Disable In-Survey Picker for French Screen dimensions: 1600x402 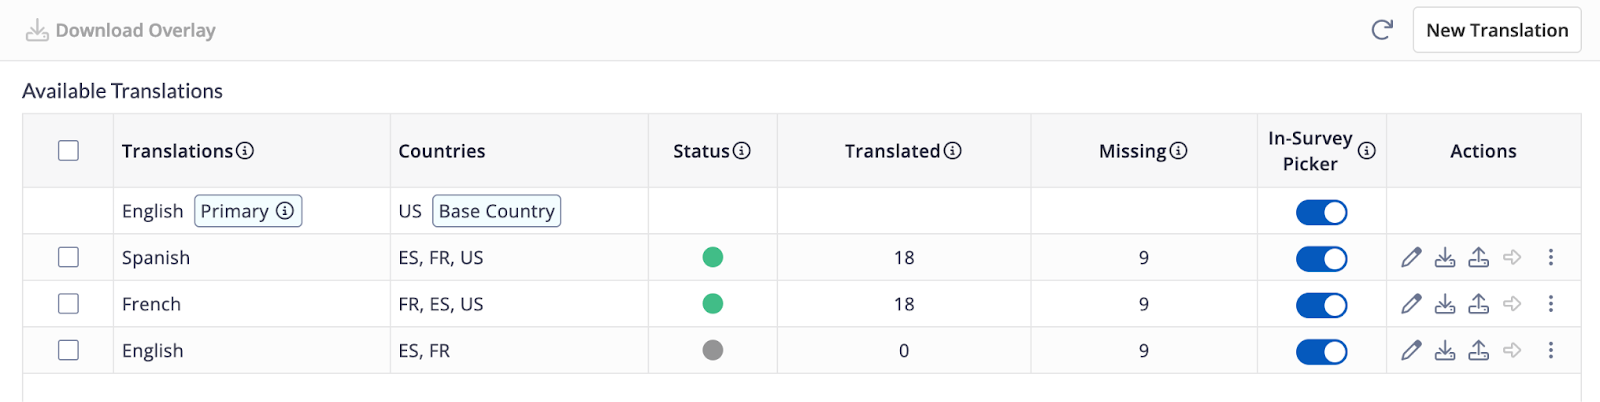tap(1321, 305)
